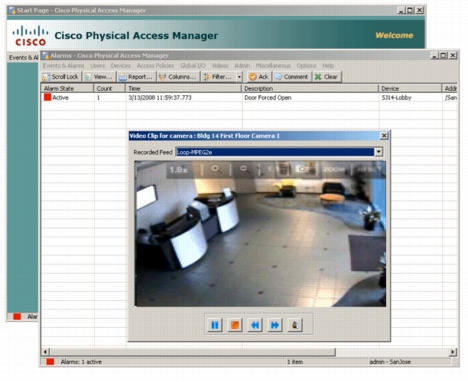Screen dimensions: 468x382
Task: Click the zoom-in magnifier on video overlay
Action: 215,169
